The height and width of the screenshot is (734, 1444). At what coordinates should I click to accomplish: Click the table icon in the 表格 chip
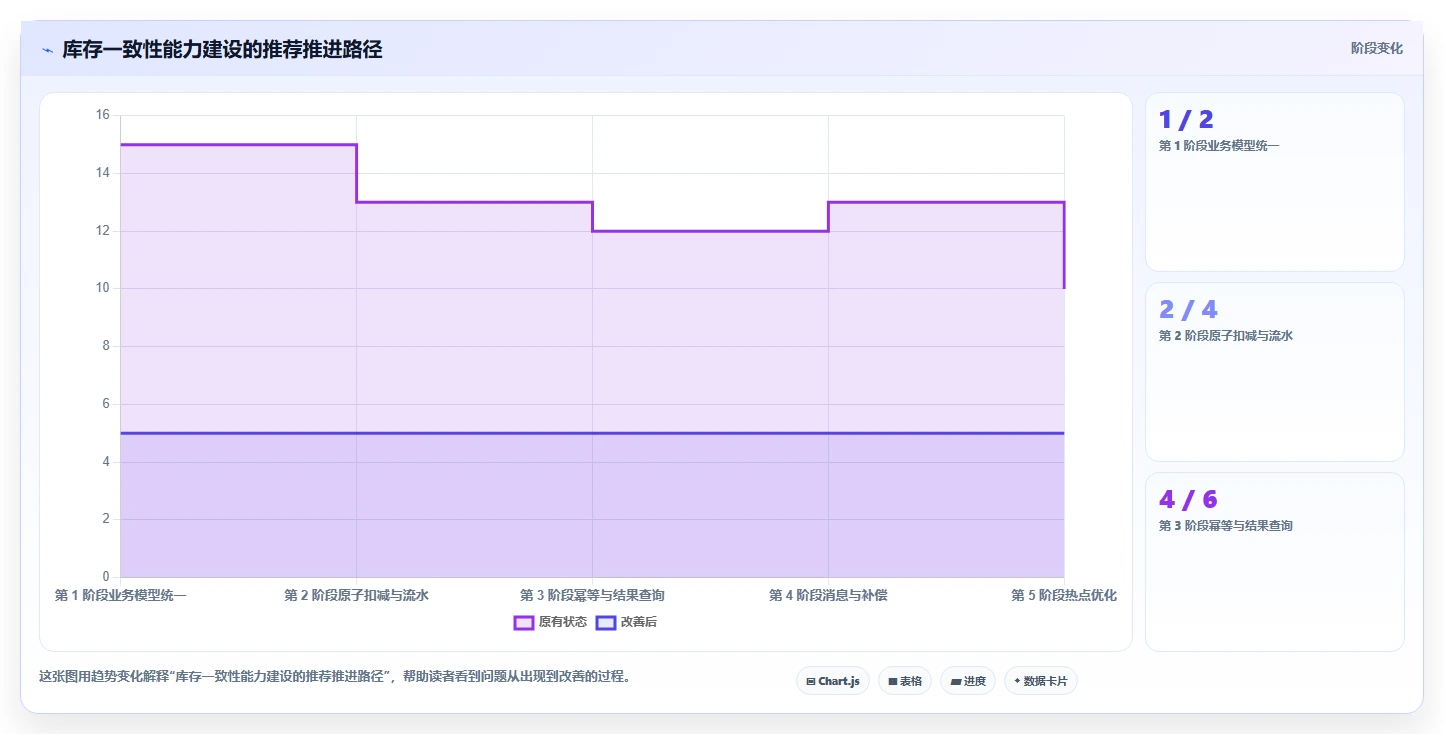pos(892,681)
